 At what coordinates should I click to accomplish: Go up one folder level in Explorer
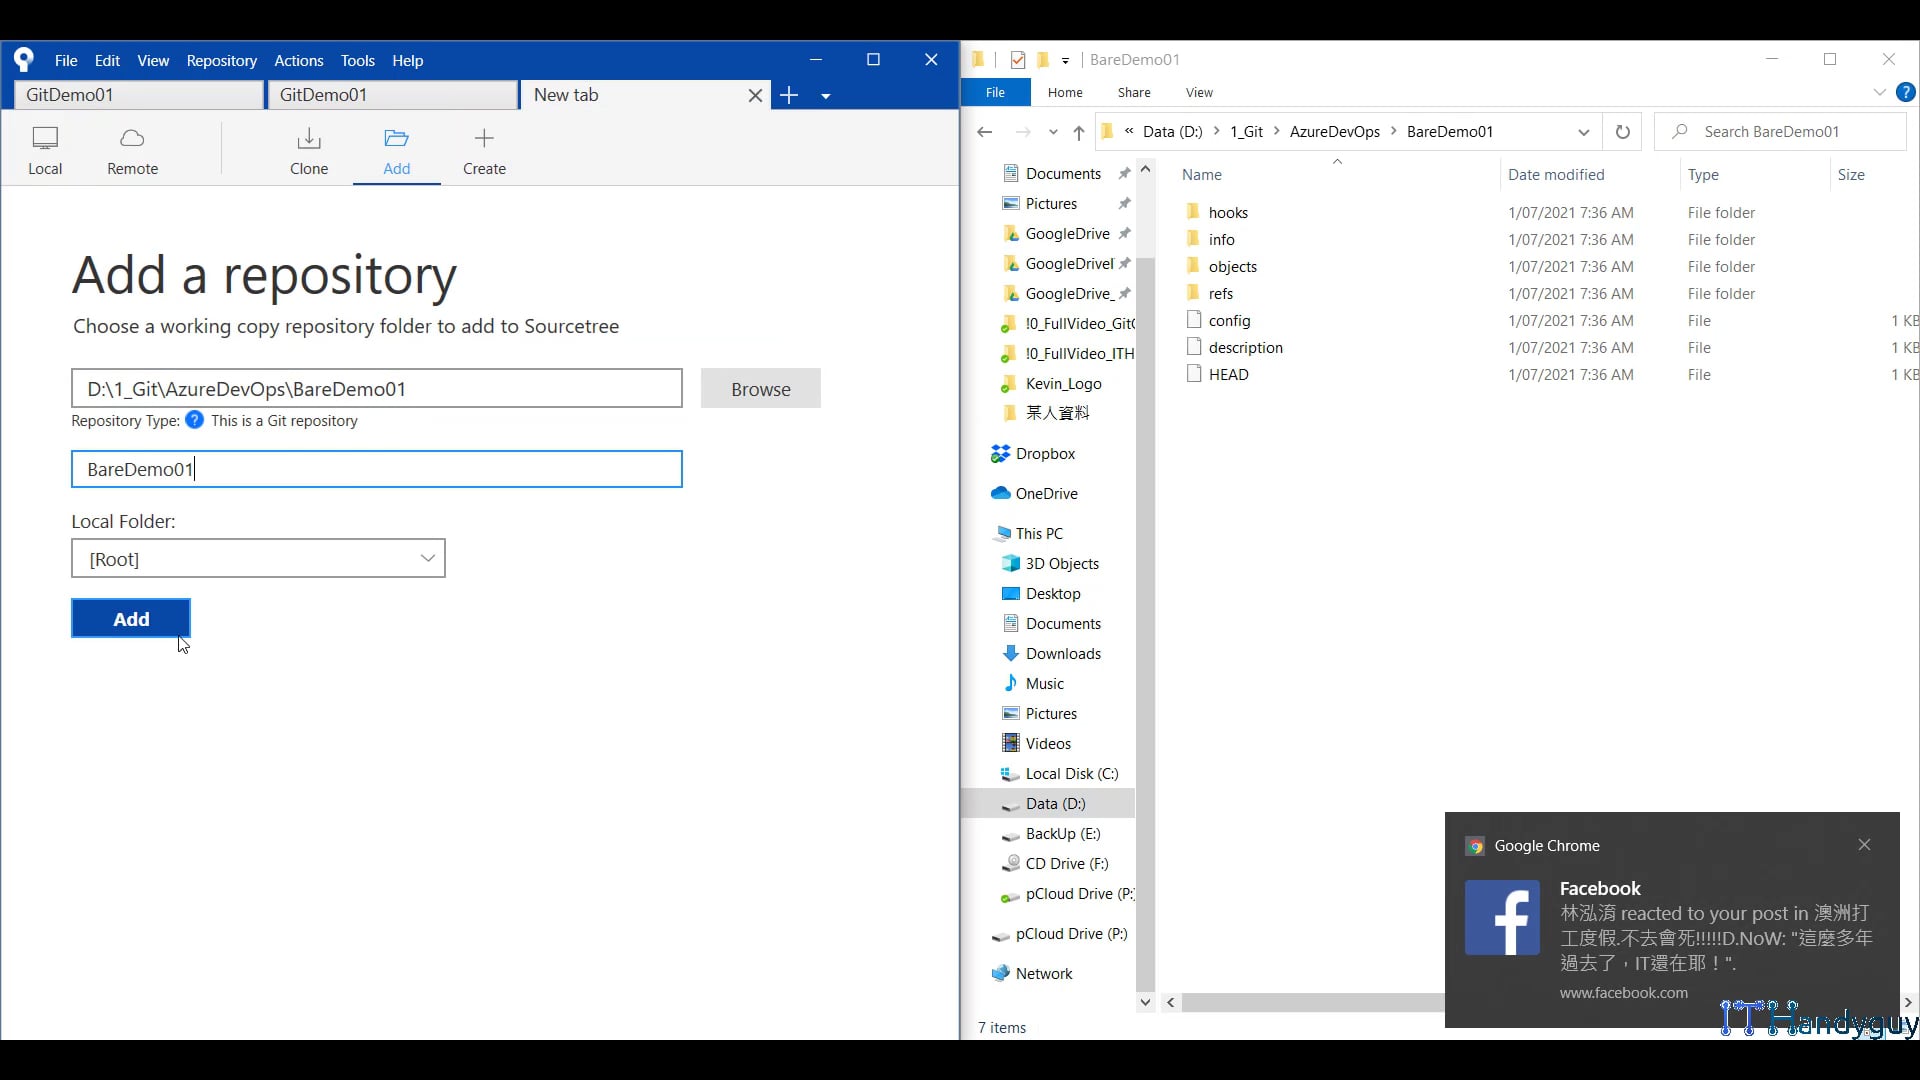(x=1078, y=132)
